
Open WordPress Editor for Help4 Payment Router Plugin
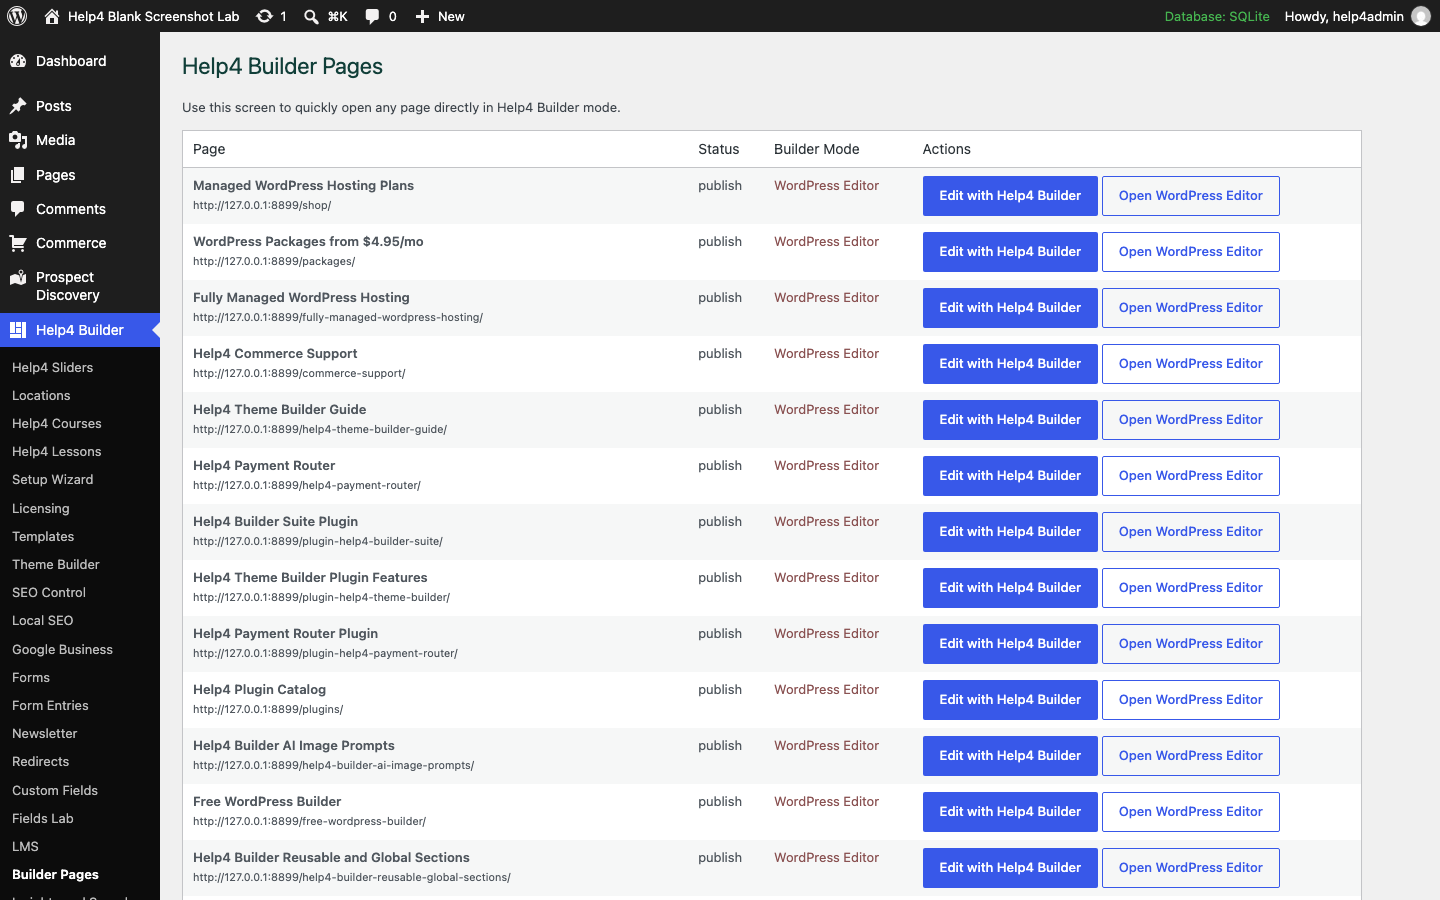[x=1190, y=644]
